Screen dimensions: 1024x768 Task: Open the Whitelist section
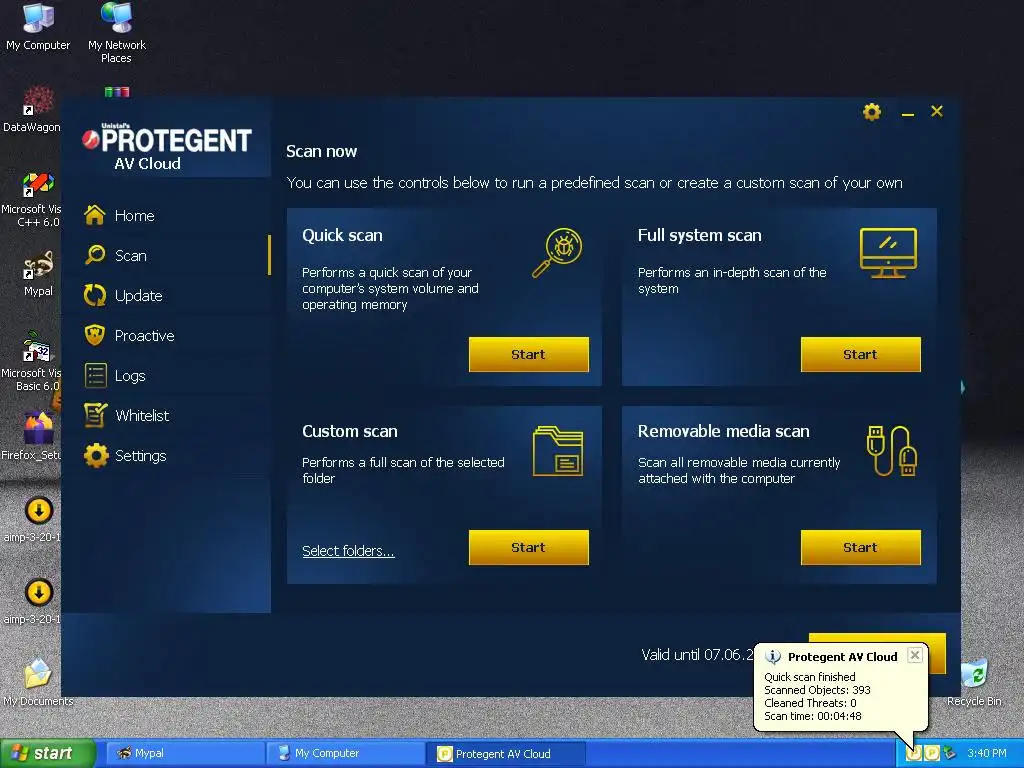pyautogui.click(x=142, y=416)
